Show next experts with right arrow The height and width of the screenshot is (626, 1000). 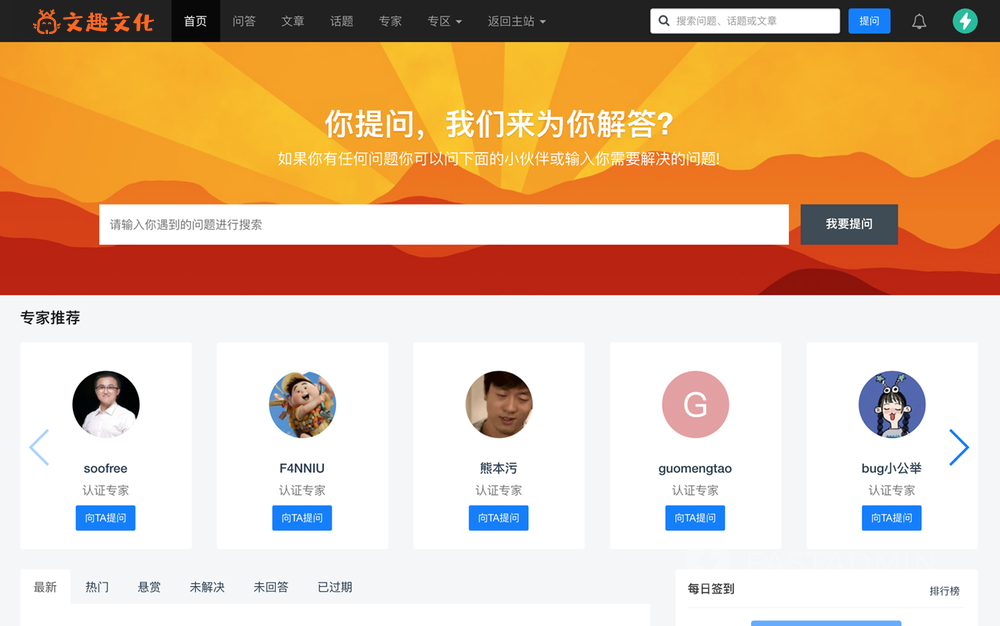coord(959,447)
